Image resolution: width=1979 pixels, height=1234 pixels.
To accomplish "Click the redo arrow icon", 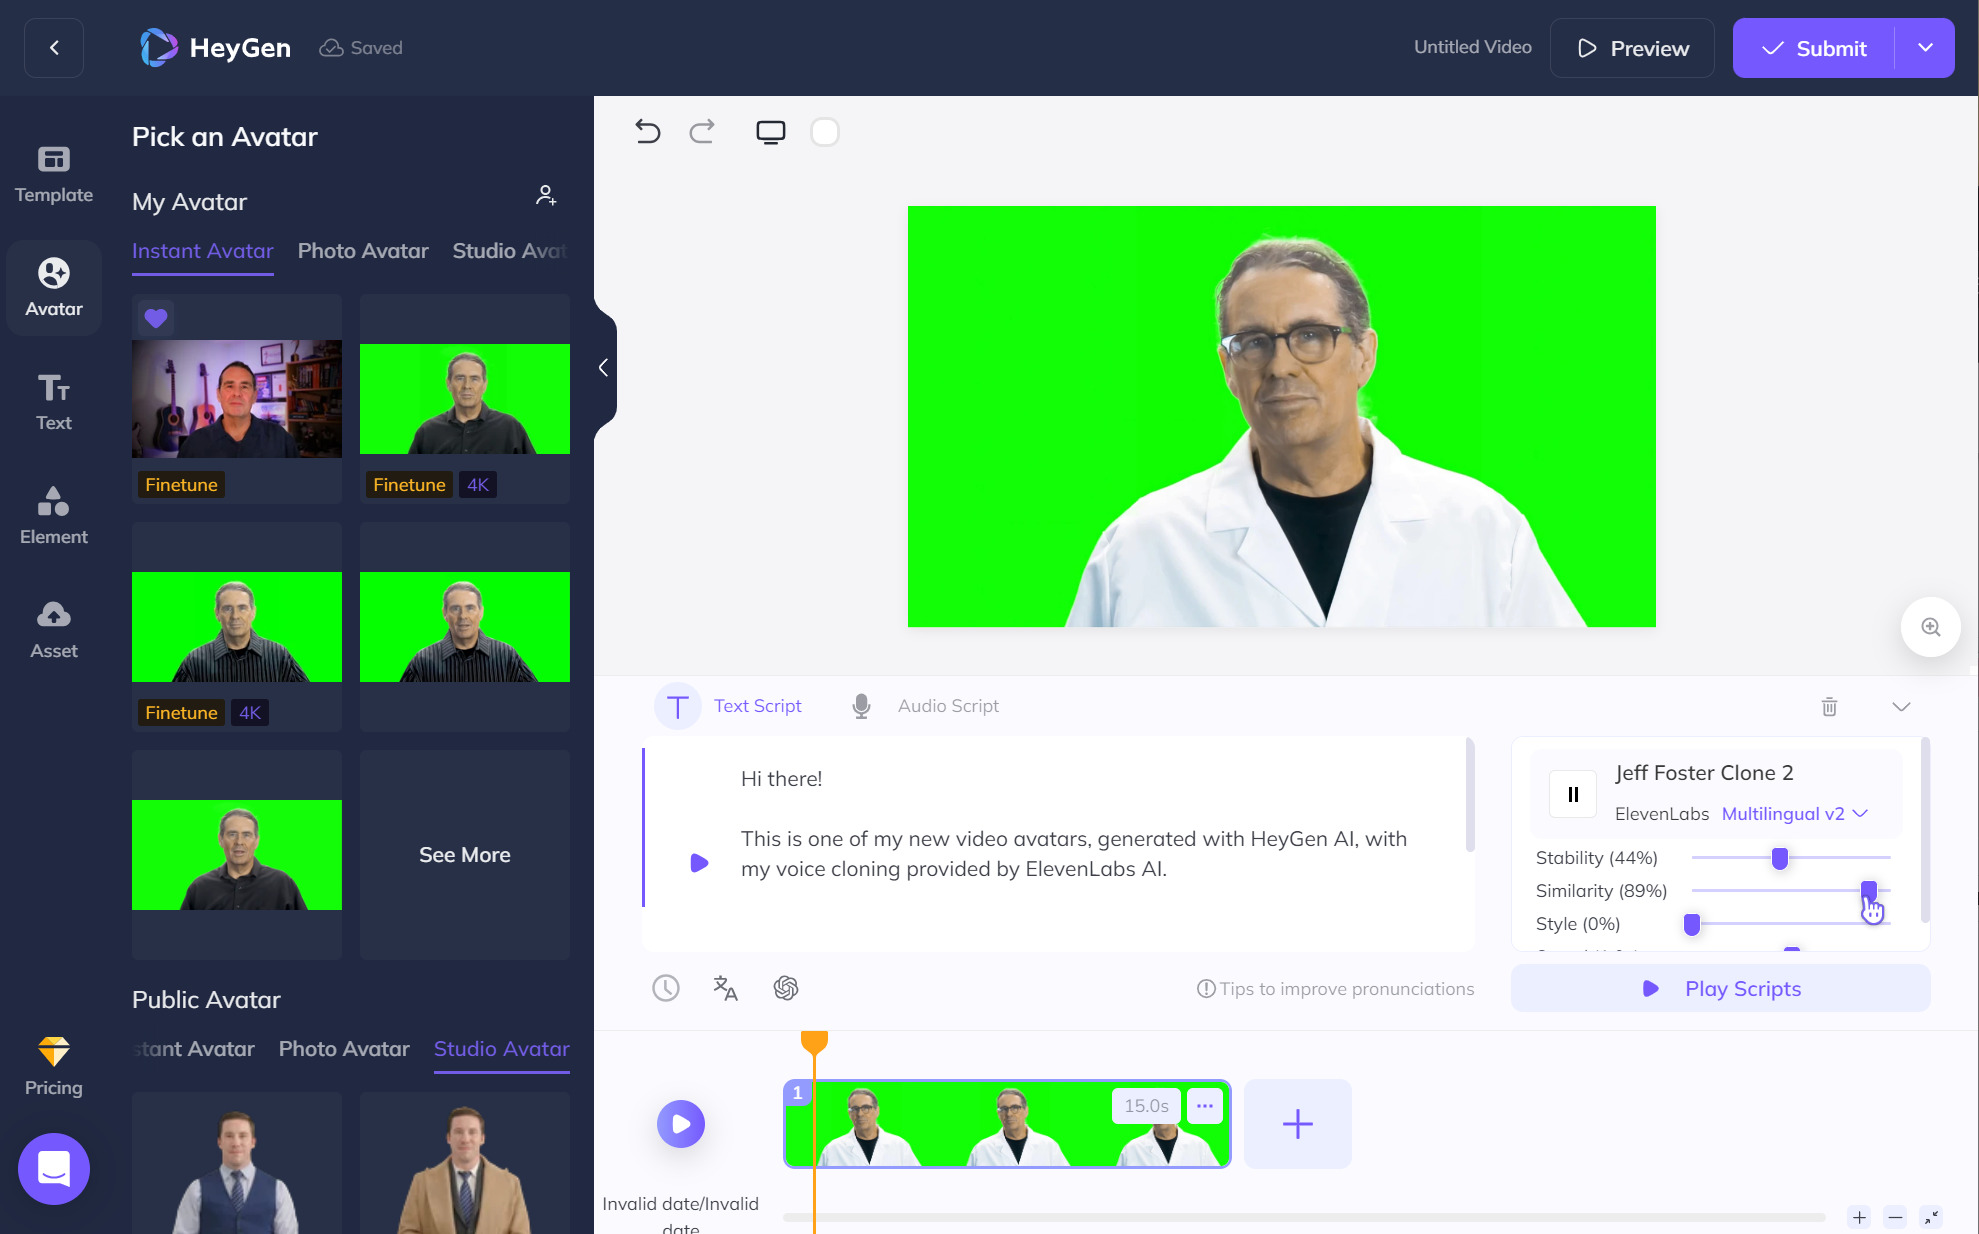I will coord(702,132).
